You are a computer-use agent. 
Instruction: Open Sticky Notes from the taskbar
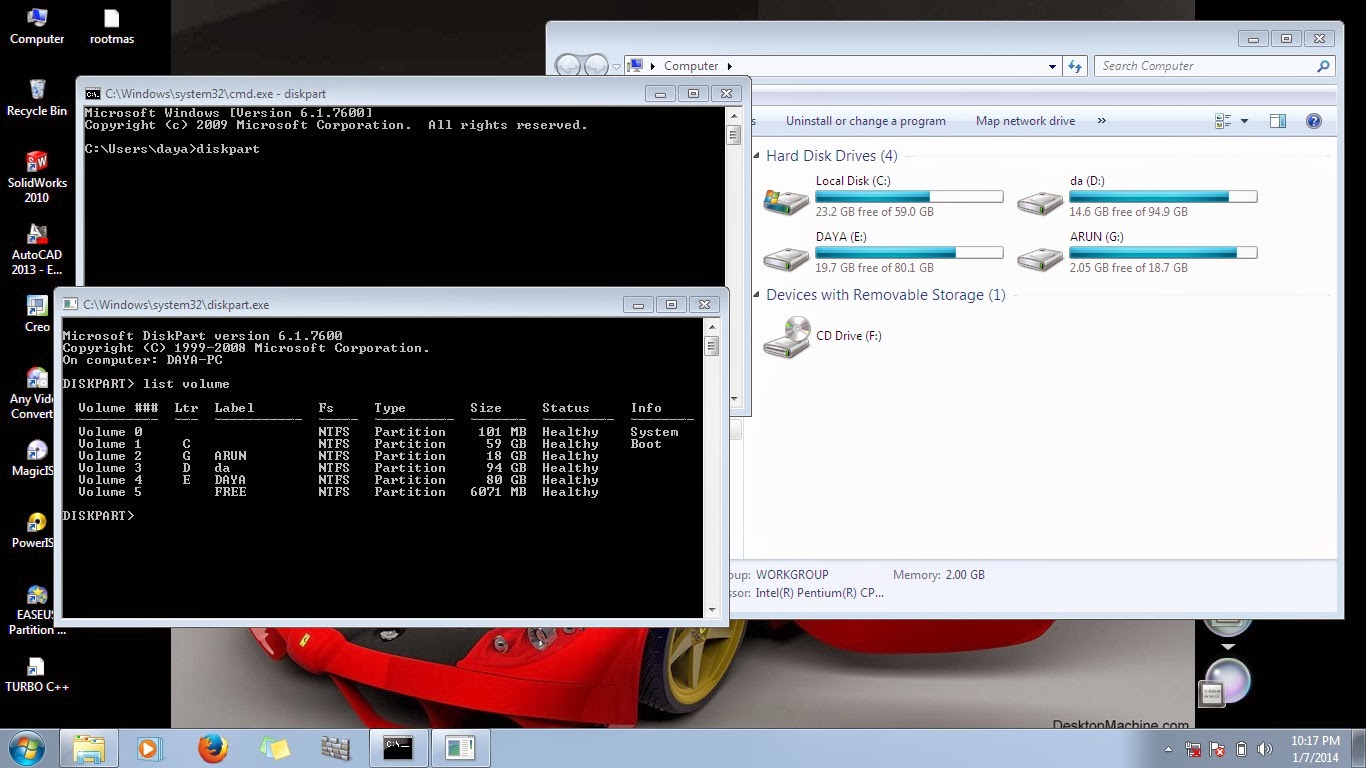(x=274, y=748)
